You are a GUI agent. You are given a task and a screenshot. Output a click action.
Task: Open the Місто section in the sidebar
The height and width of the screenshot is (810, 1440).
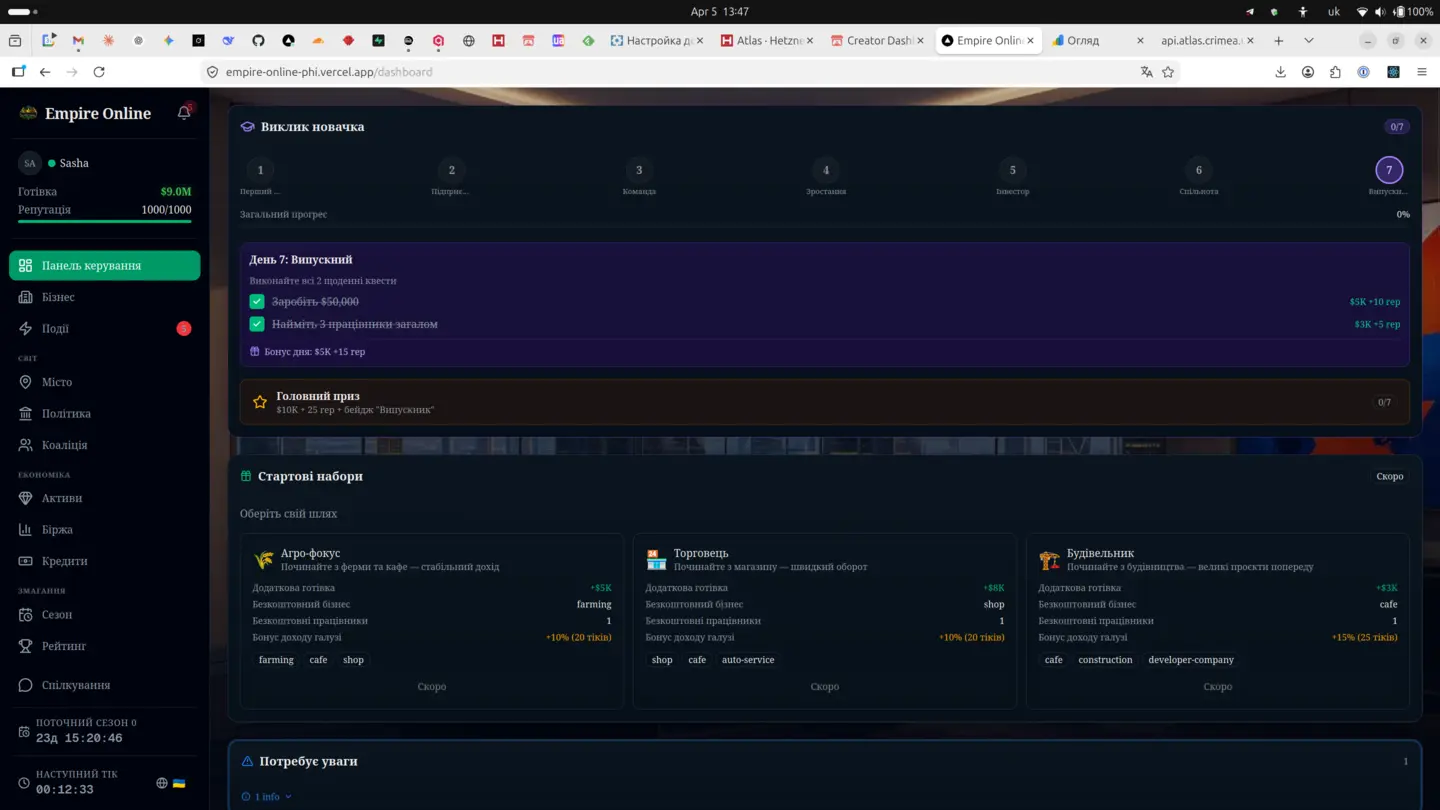pos(57,382)
